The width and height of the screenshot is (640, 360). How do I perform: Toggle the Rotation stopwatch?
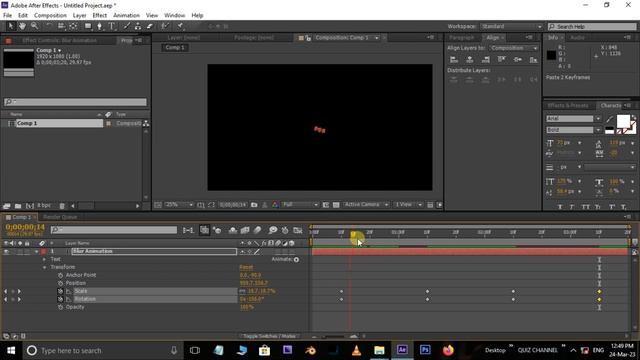60,299
